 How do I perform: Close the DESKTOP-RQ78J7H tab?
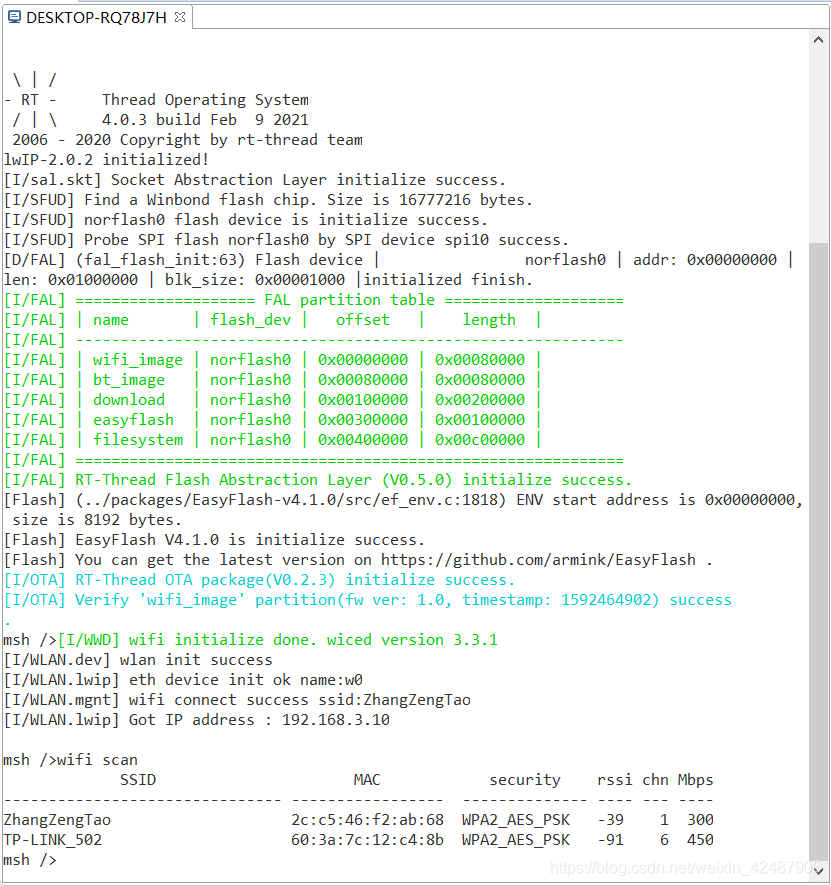click(x=180, y=18)
